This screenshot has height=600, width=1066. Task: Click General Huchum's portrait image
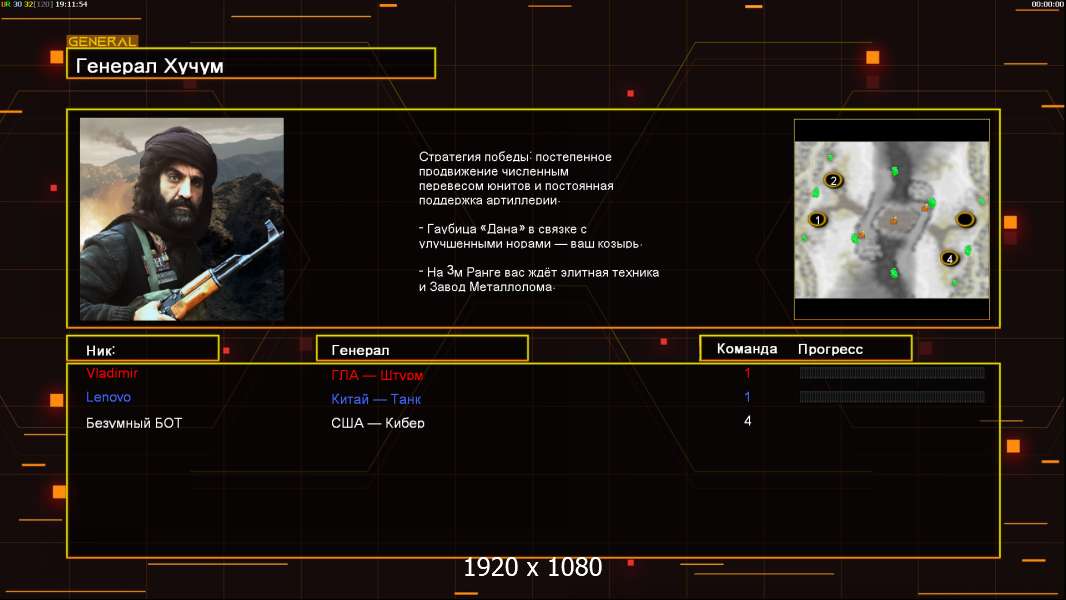click(x=182, y=219)
